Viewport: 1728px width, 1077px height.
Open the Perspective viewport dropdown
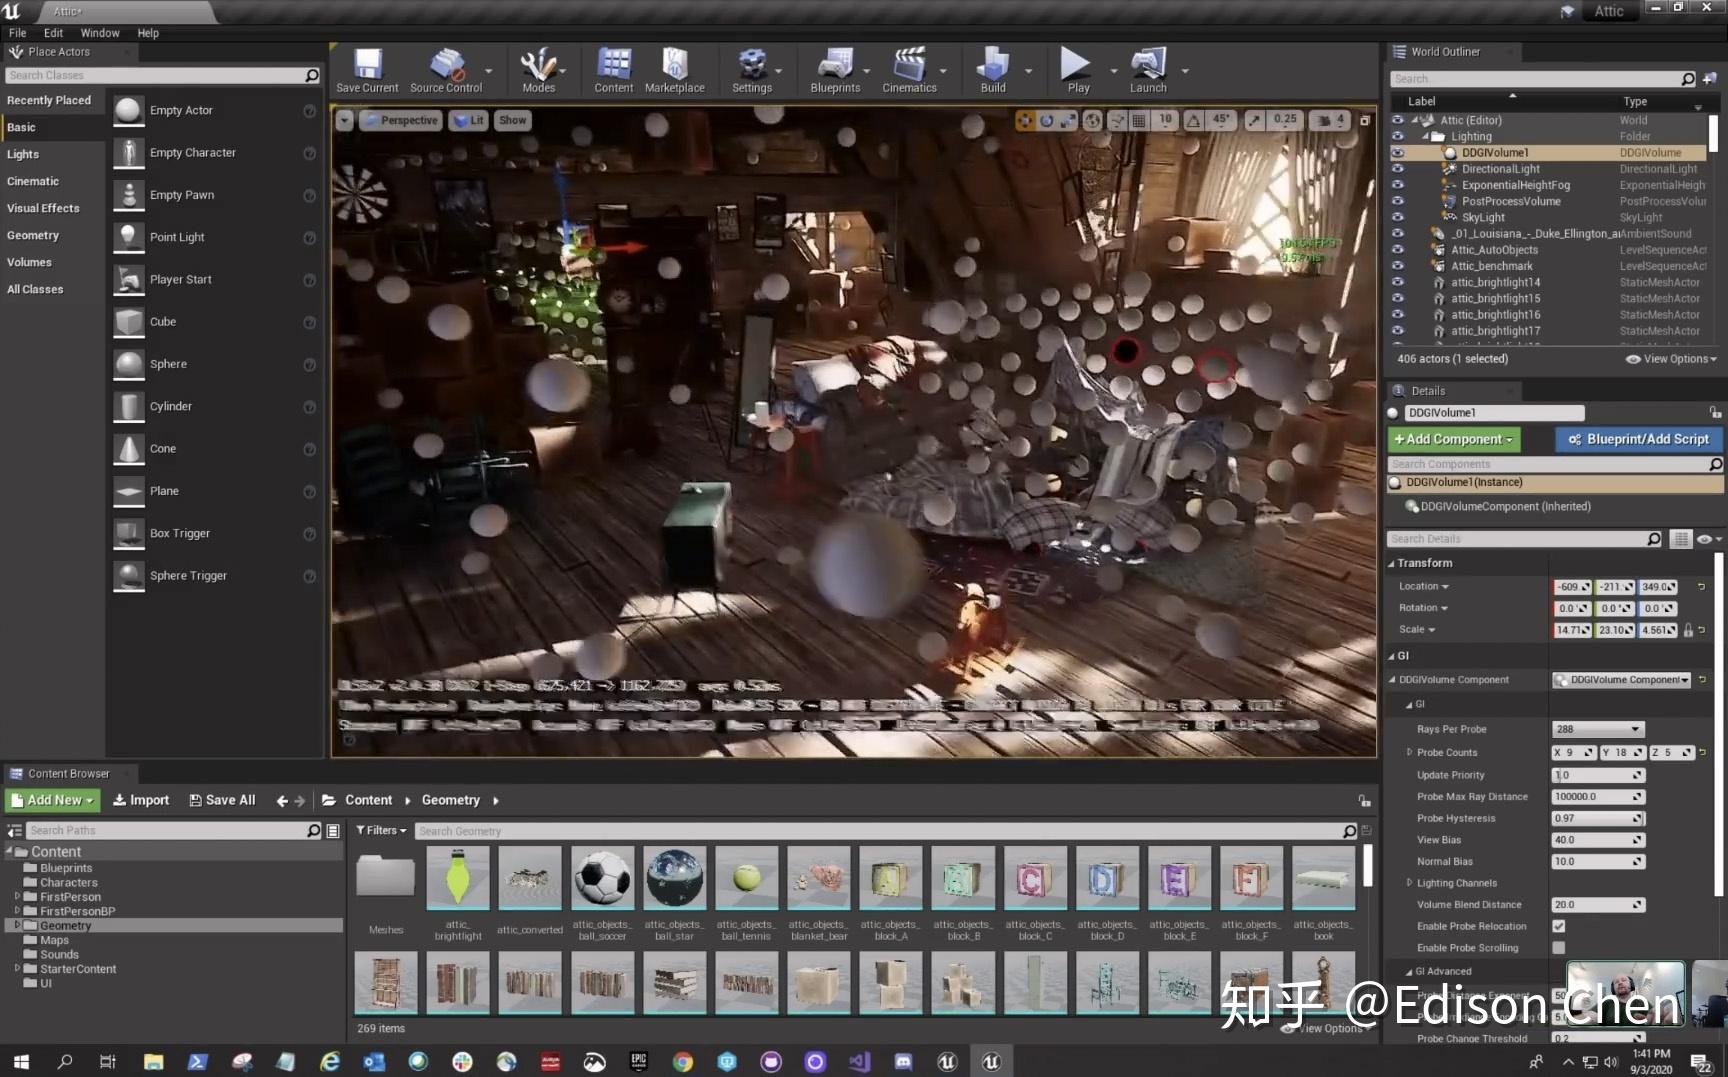pos(400,120)
